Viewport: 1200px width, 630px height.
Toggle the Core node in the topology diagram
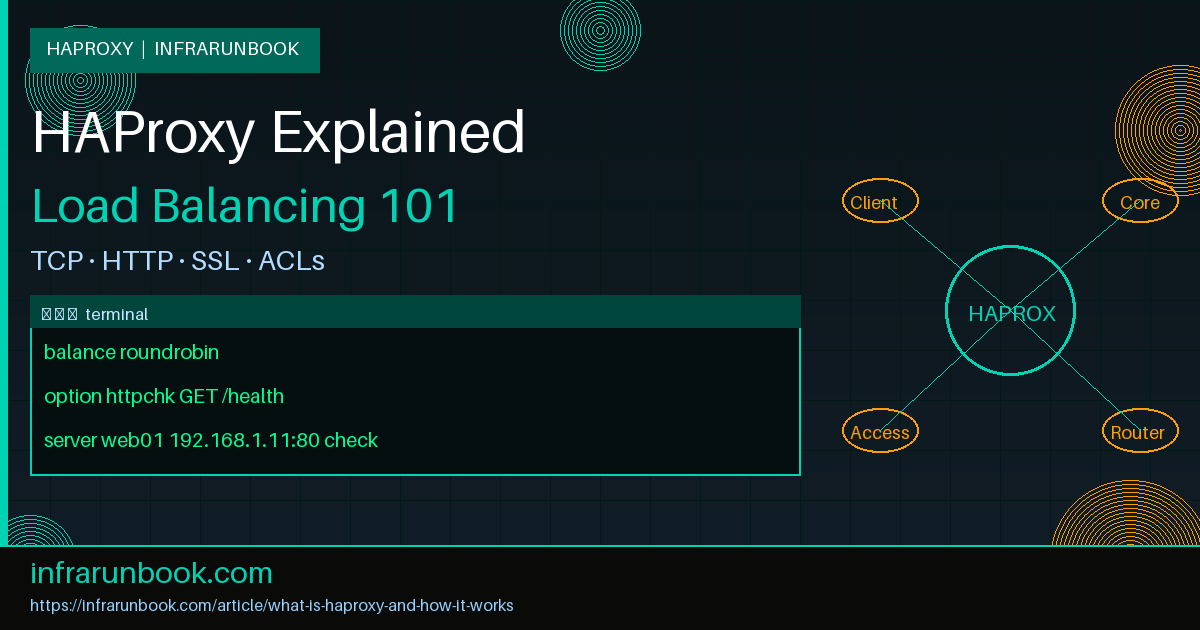coord(1140,201)
